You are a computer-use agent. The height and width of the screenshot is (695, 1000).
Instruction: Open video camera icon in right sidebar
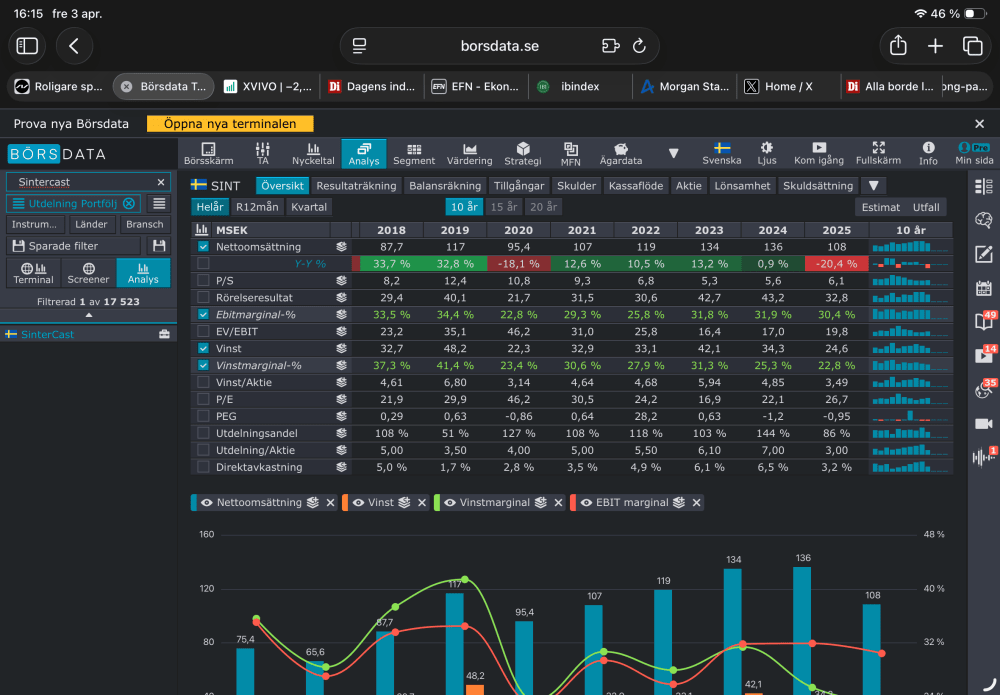tap(983, 423)
